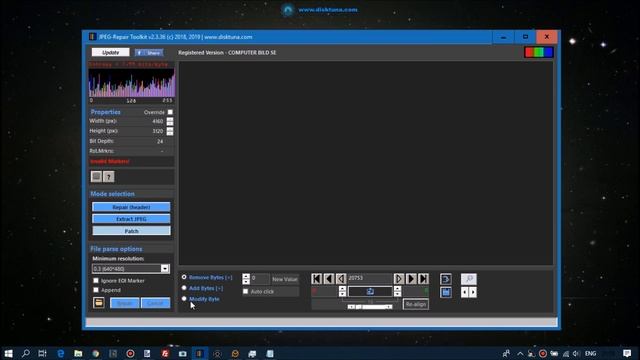This screenshot has width=640, height=360.
Task: Adjust the Width (px) spinner
Action: point(170,121)
